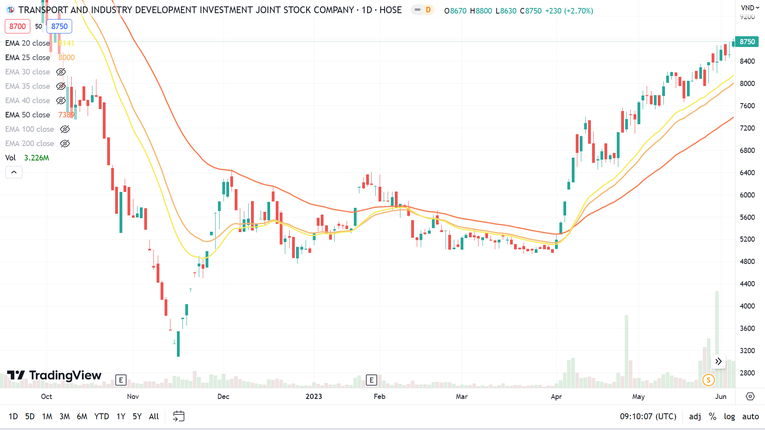Show the hidden EMA 30 indicator
Image resolution: width=765 pixels, height=430 pixels.
pyautogui.click(x=61, y=72)
